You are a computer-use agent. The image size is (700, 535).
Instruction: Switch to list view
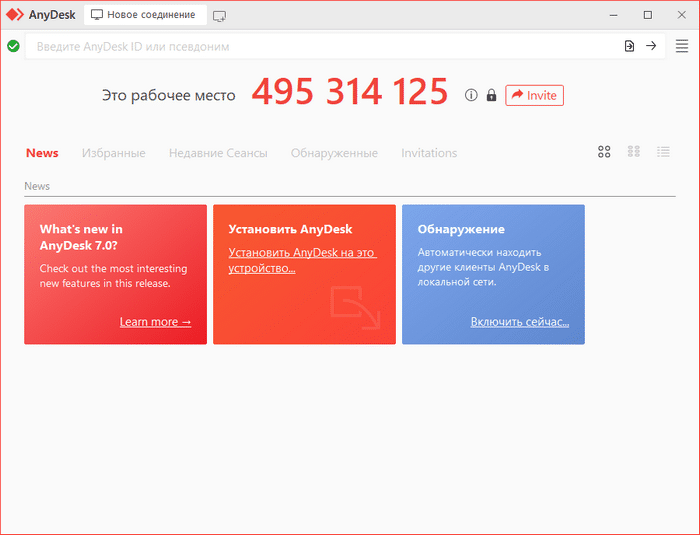pos(663,152)
